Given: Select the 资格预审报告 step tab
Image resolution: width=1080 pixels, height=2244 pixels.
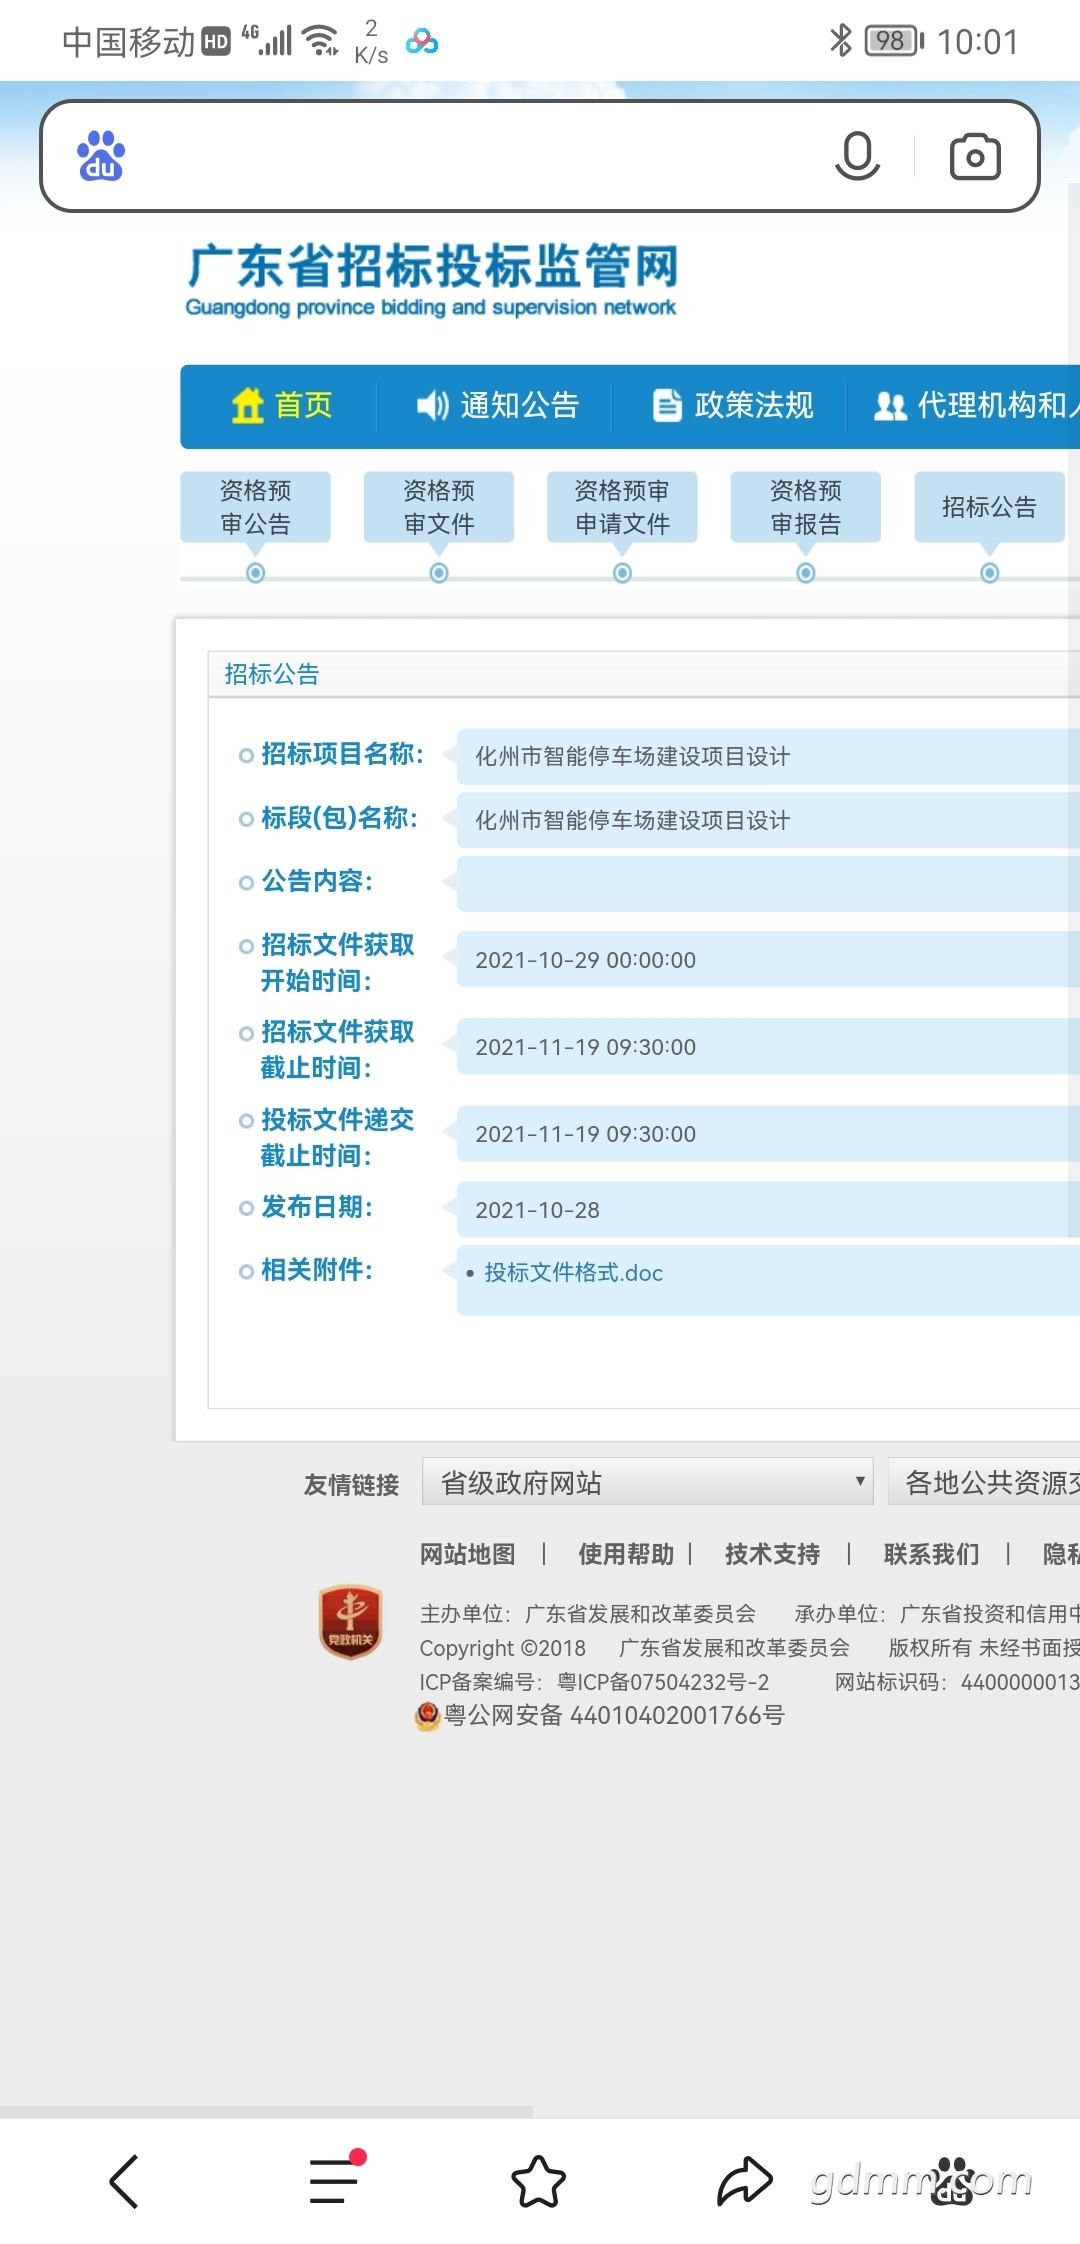Looking at the screenshot, I should point(806,507).
